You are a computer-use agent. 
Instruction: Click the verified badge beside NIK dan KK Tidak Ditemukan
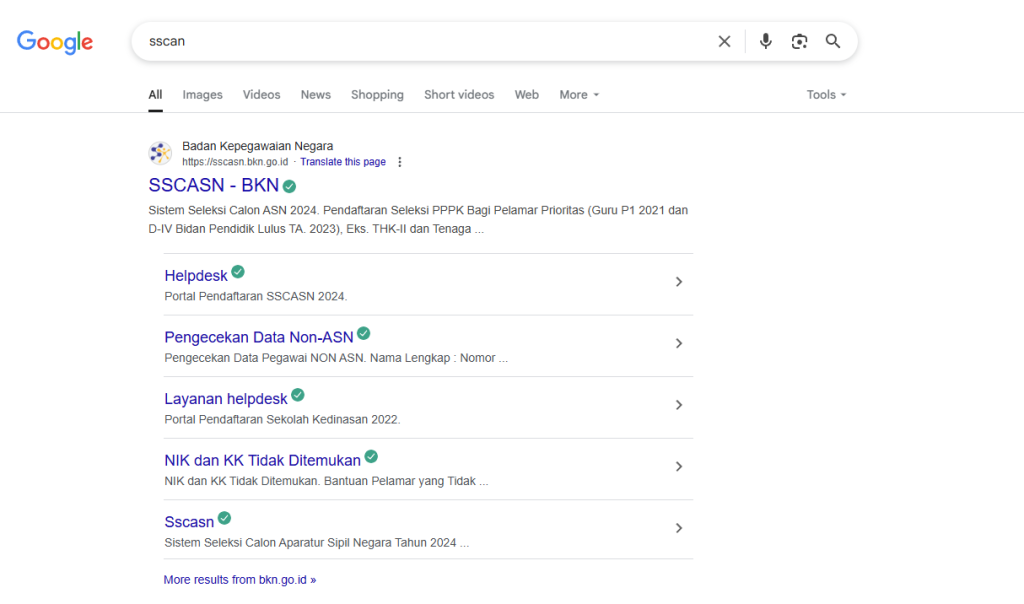(x=371, y=456)
